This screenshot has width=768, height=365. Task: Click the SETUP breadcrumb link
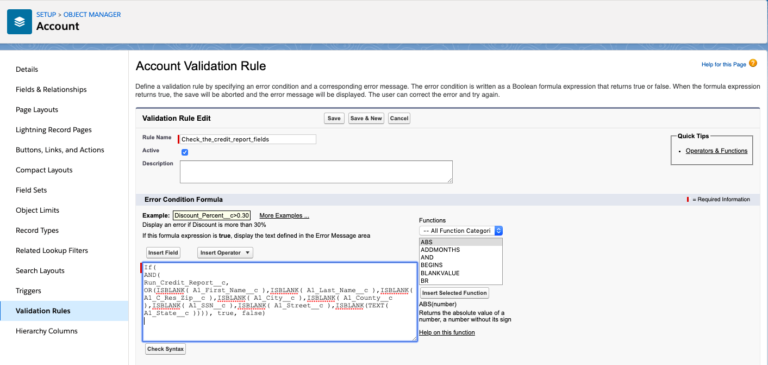(46, 15)
